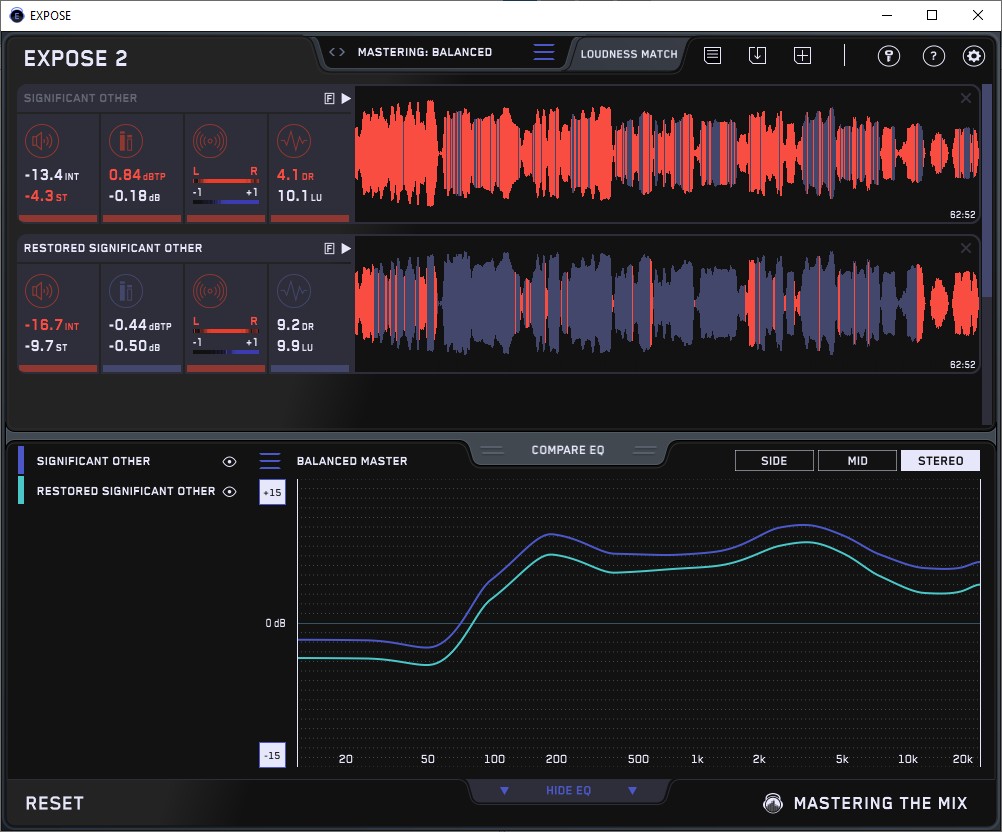Toggle Loudness Match
1002x832 pixels.
point(629,54)
